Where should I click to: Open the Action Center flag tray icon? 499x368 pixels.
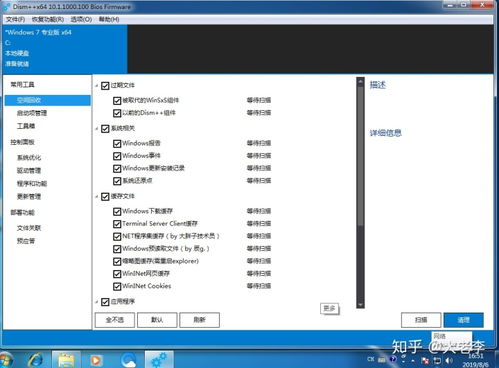(425, 360)
